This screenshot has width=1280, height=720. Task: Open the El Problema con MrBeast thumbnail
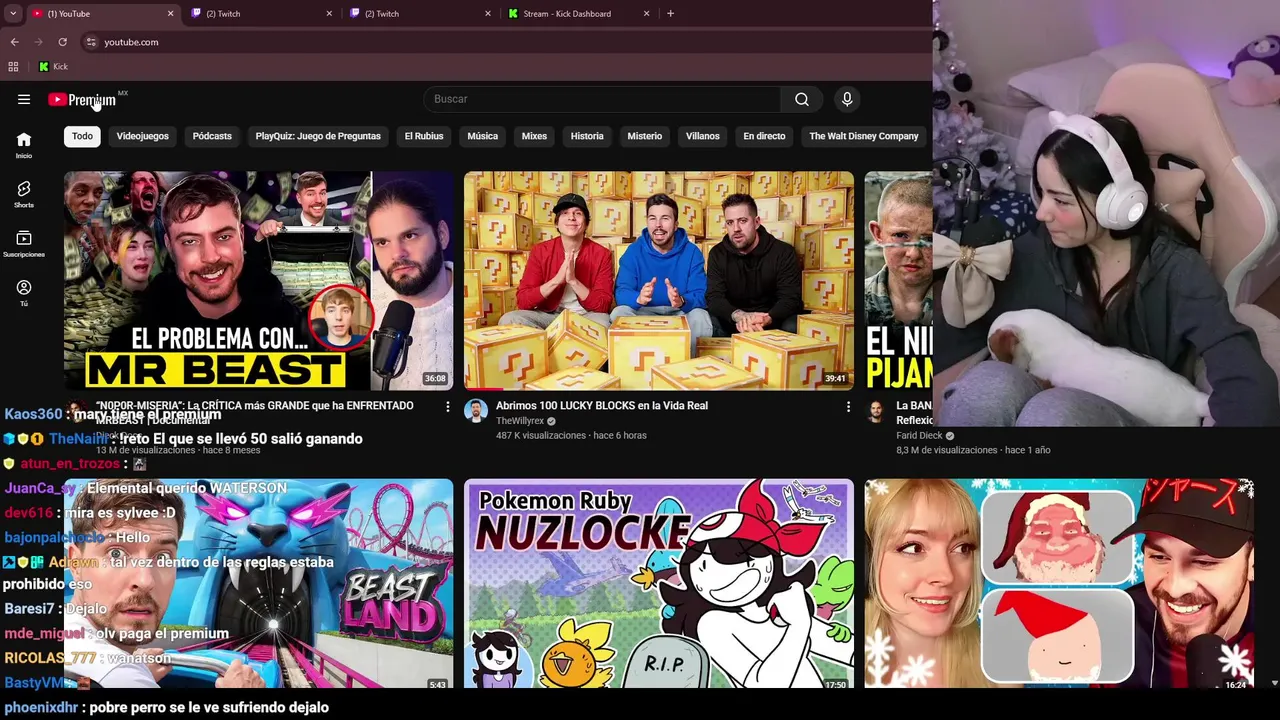coord(258,280)
